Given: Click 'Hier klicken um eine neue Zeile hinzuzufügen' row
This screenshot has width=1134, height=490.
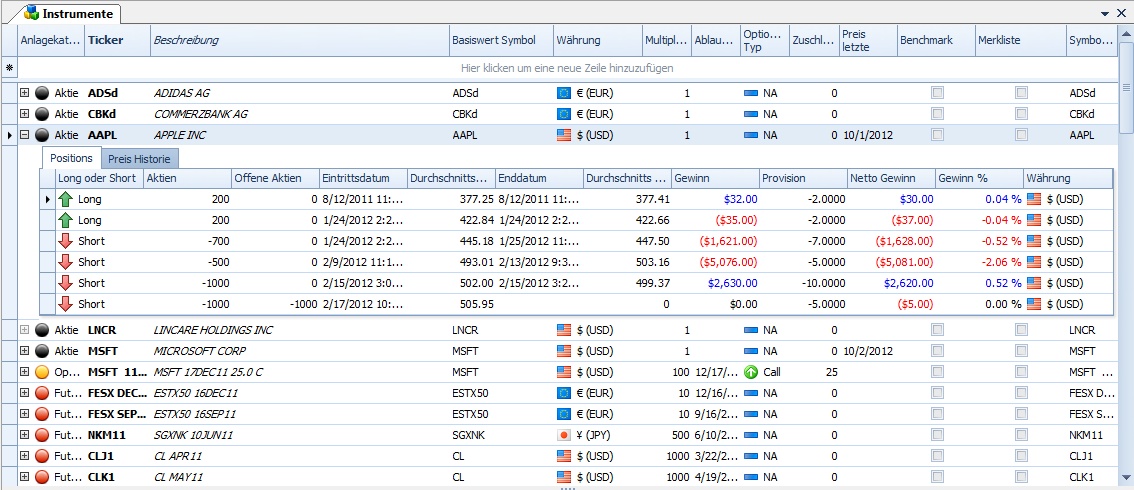Looking at the screenshot, I should (x=567, y=68).
